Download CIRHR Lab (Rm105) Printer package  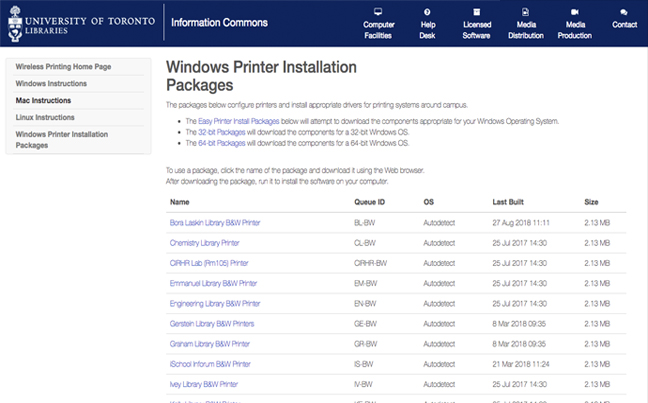209,263
